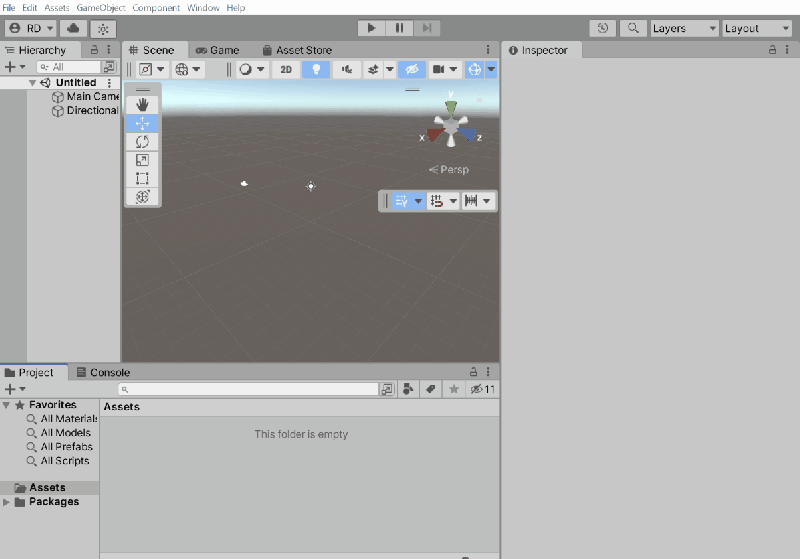This screenshot has width=800, height=559.
Task: Open the Layers dropdown
Action: tap(685, 29)
